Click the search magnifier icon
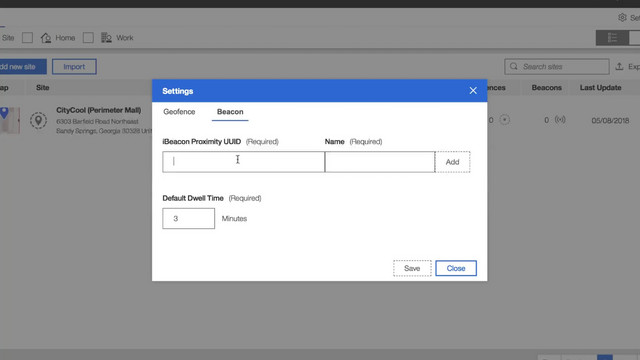Screen dimensions: 640x360 point(513,66)
